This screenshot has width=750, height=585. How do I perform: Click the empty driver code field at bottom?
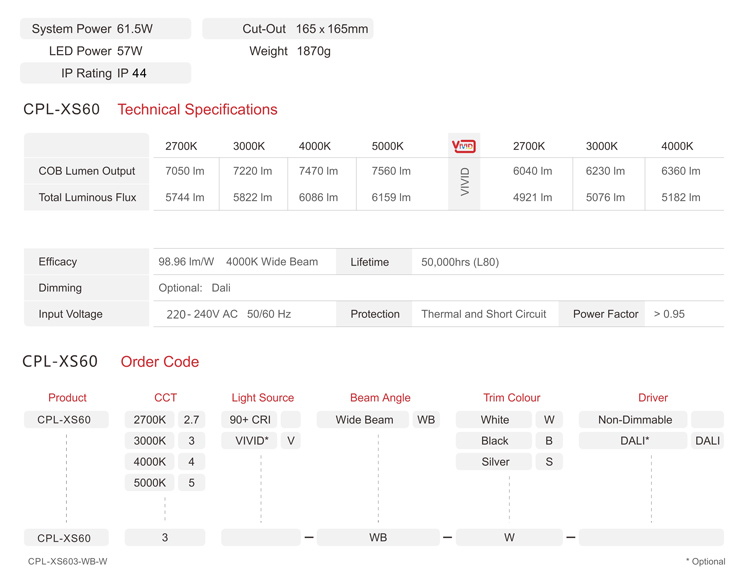click(651, 537)
